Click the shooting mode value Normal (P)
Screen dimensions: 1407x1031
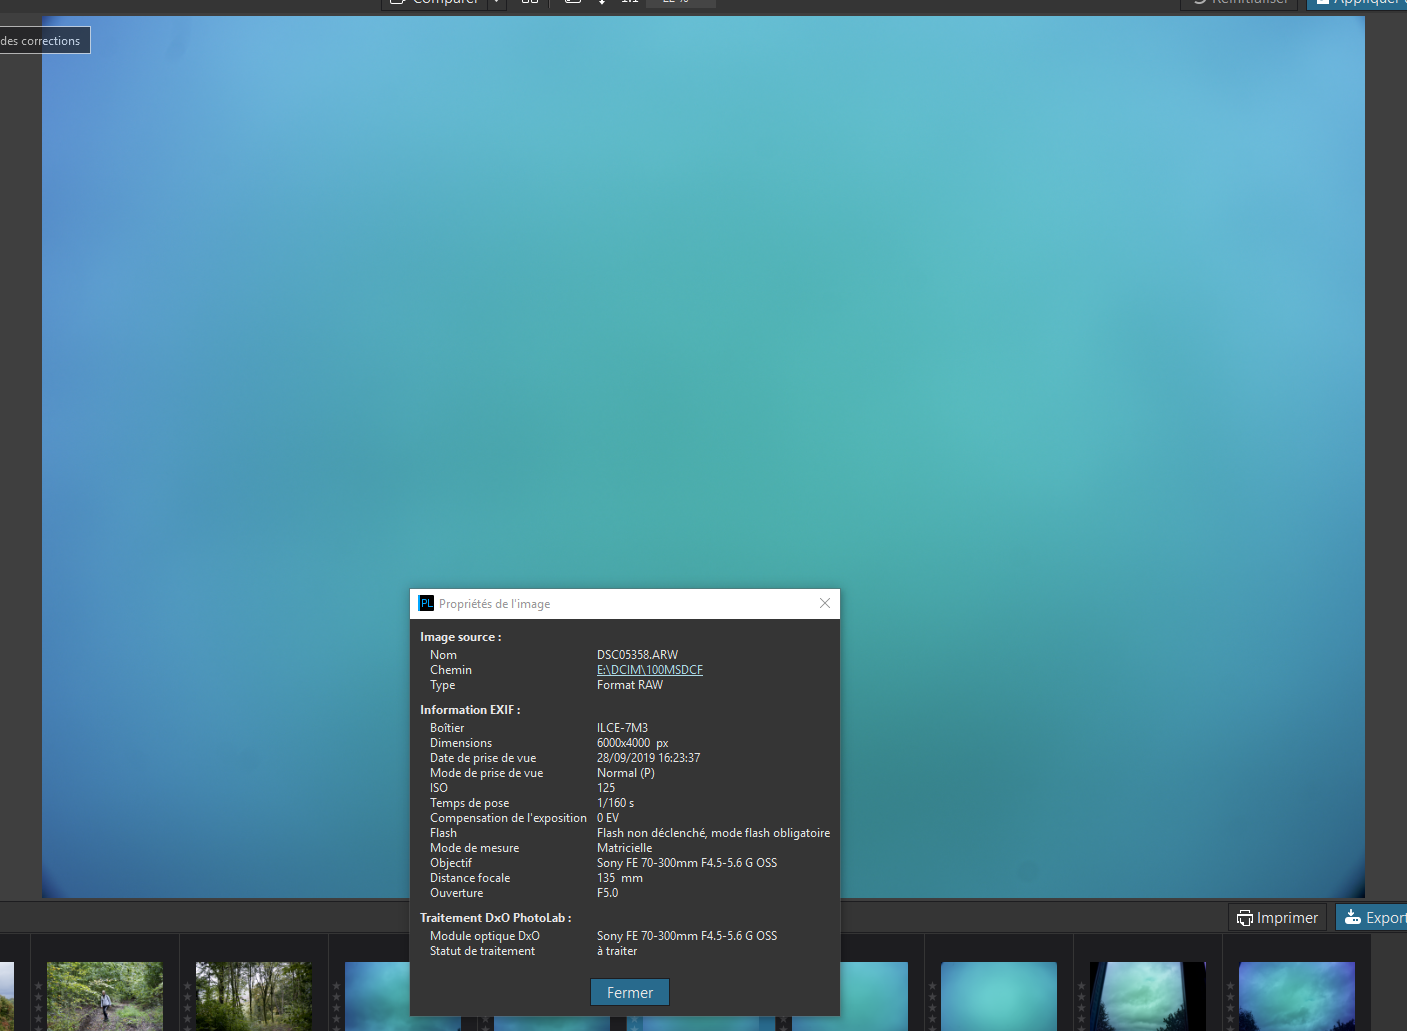[626, 773]
